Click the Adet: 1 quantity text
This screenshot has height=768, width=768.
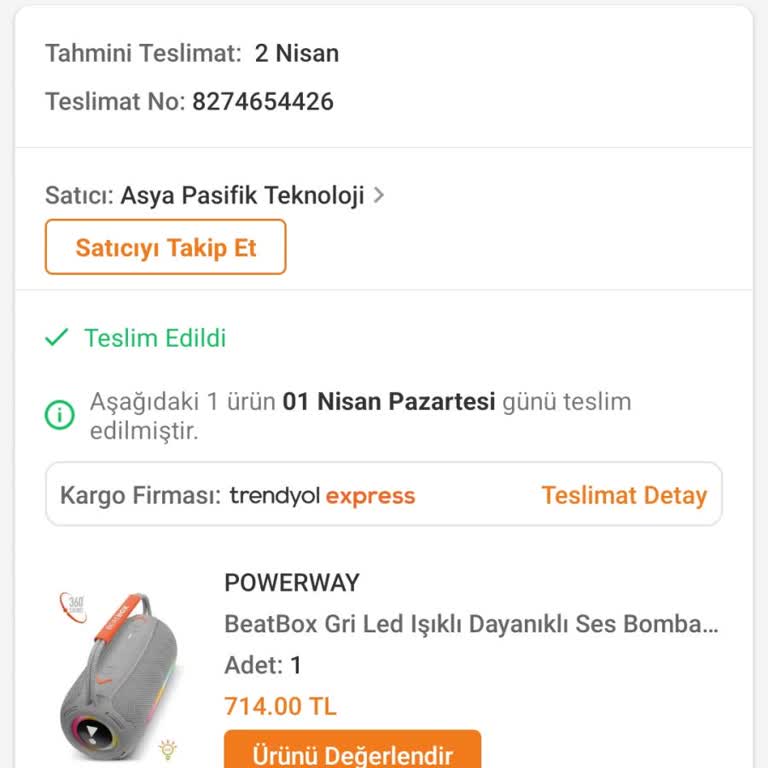click(263, 665)
